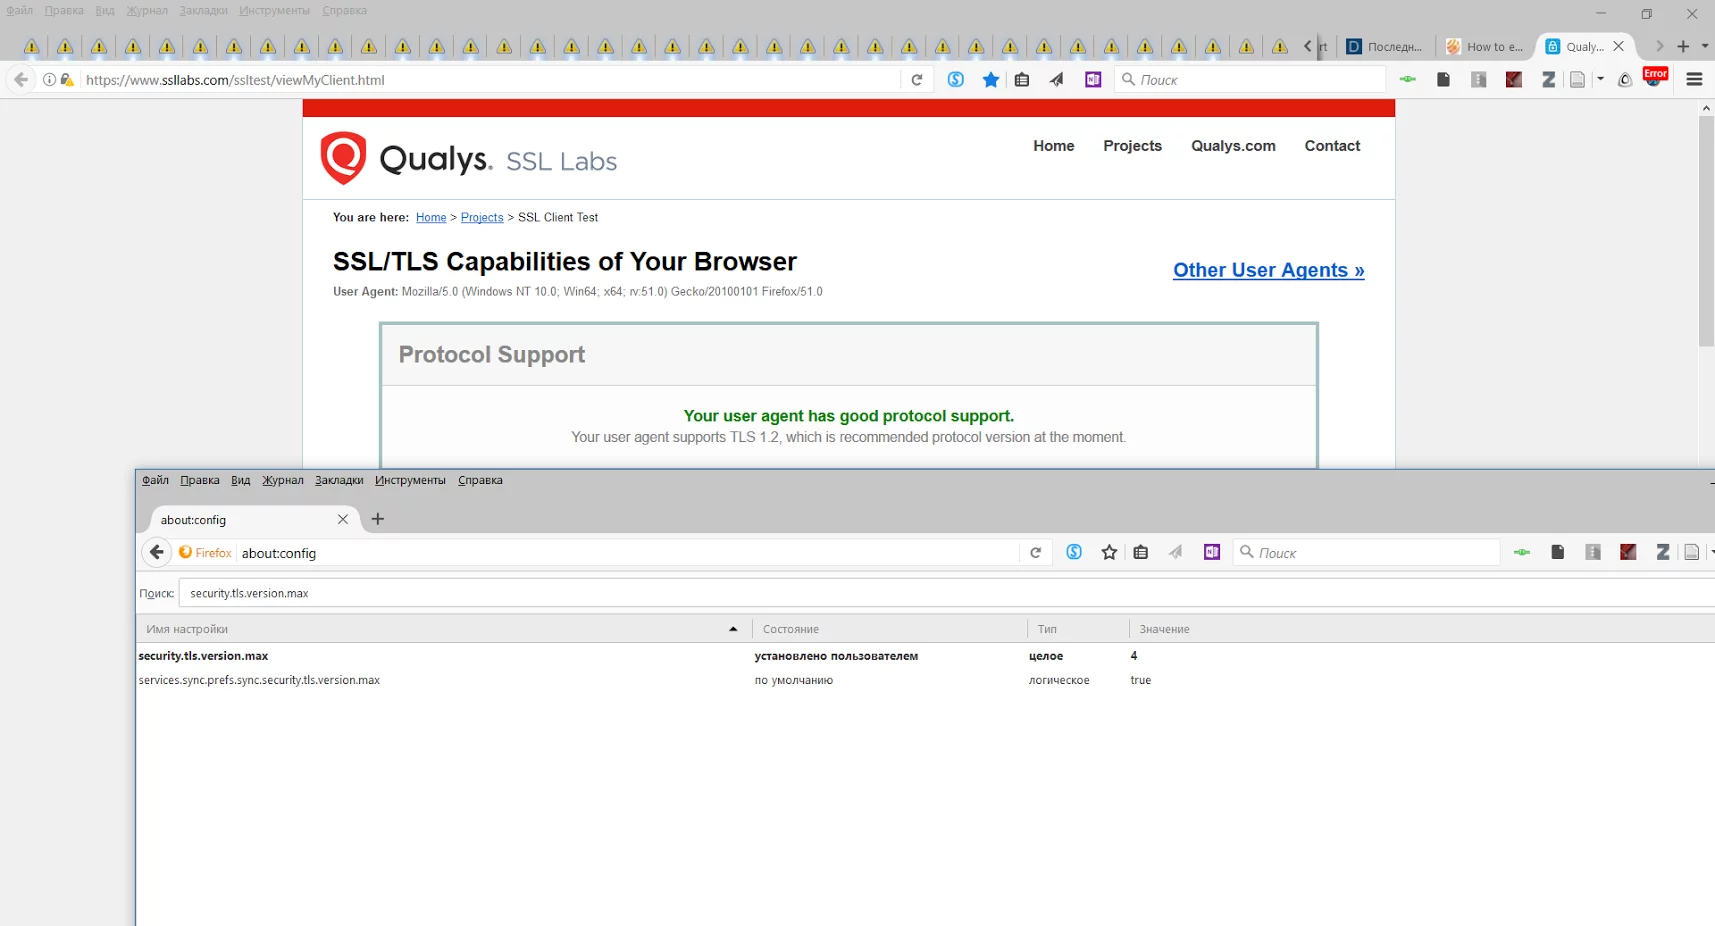Click the about:config address bar

[627, 553]
